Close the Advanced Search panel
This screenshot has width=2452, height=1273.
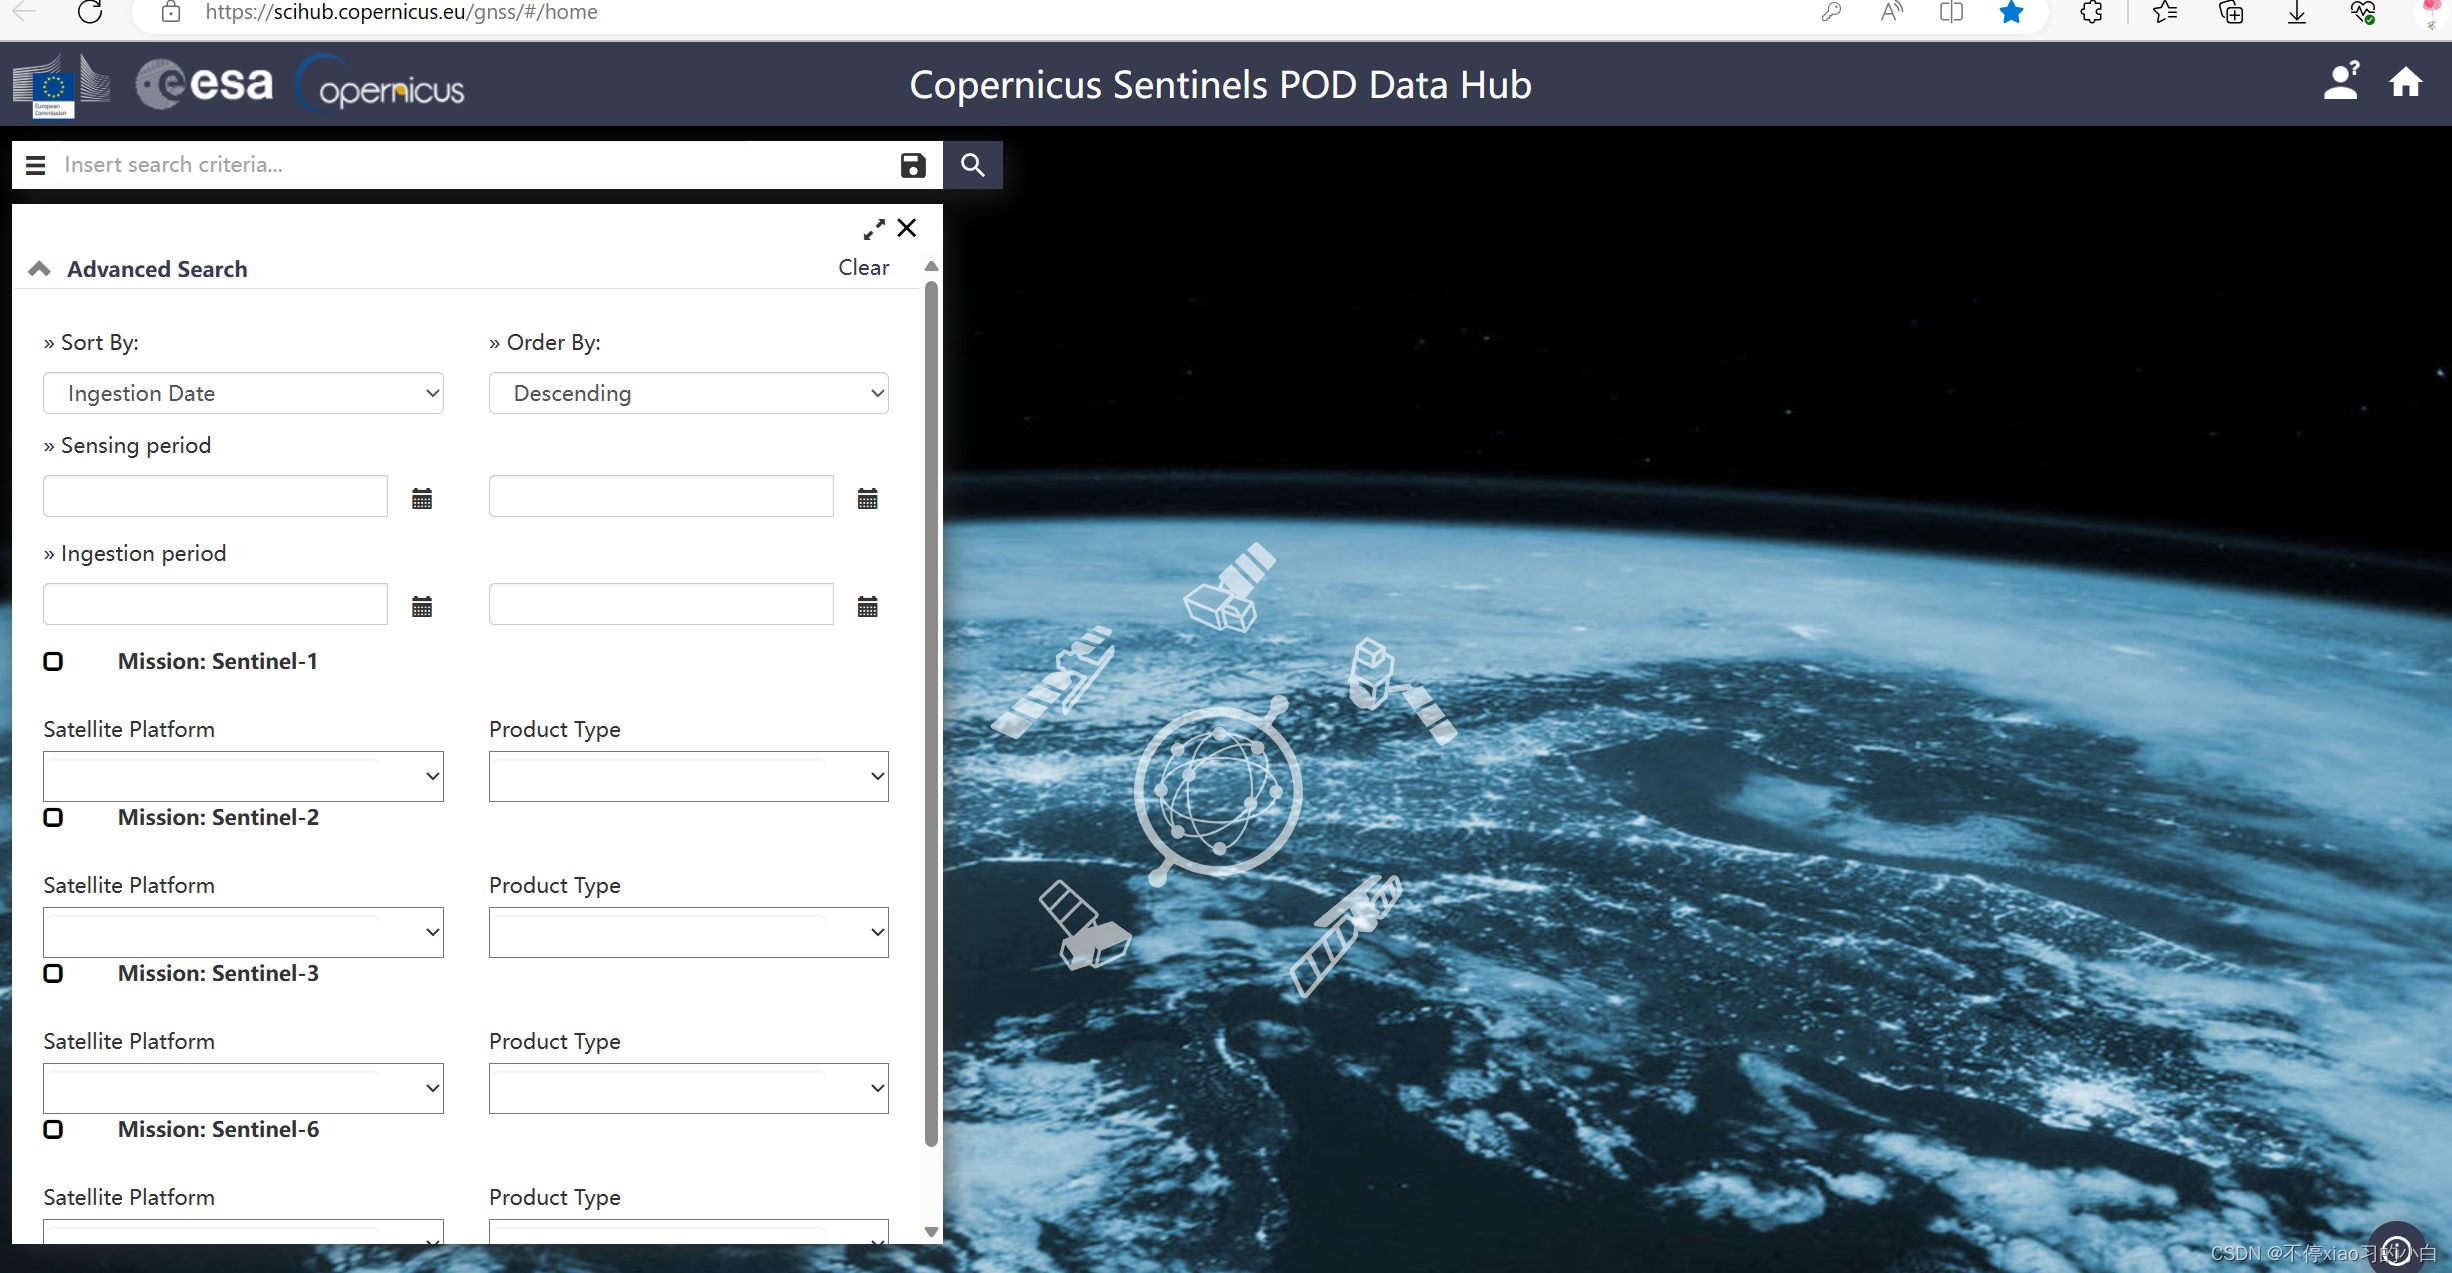pyautogui.click(x=907, y=228)
